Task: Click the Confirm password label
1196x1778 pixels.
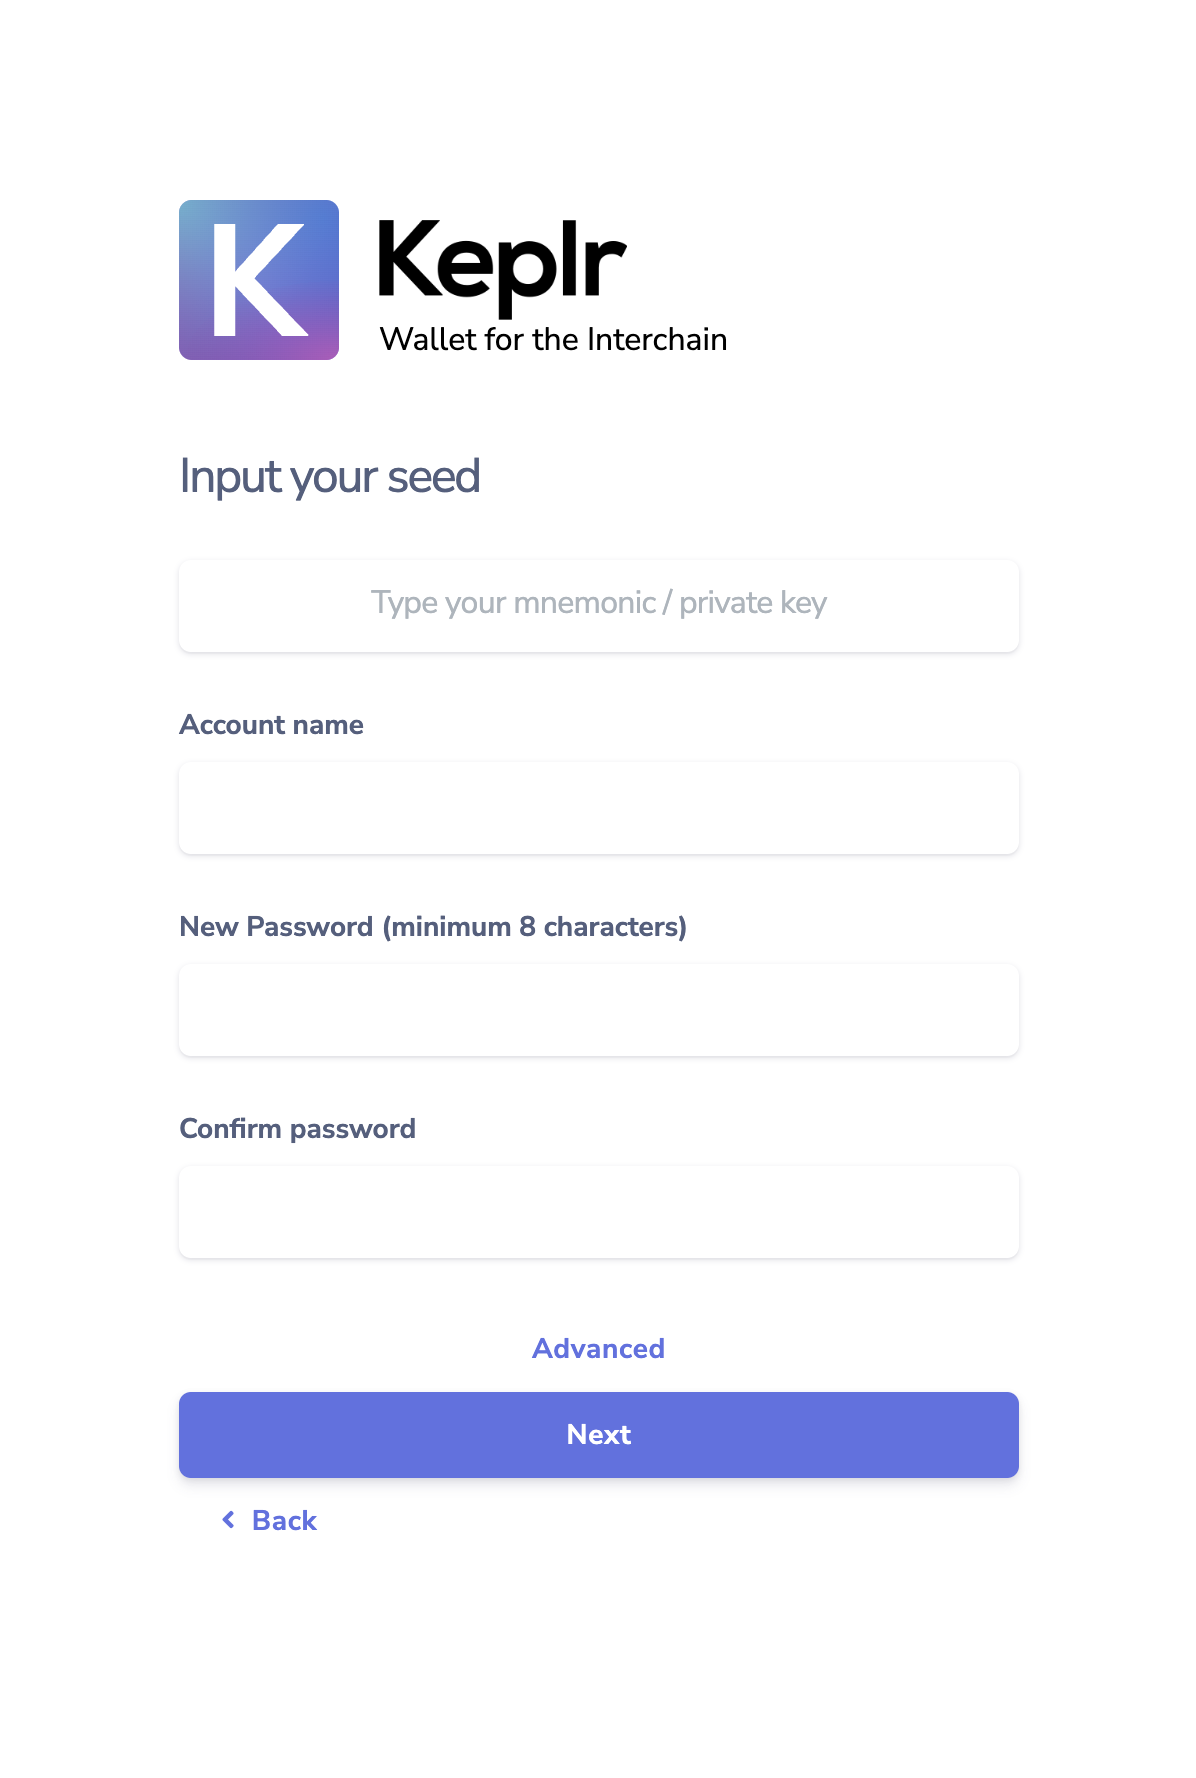Action: 297,1129
